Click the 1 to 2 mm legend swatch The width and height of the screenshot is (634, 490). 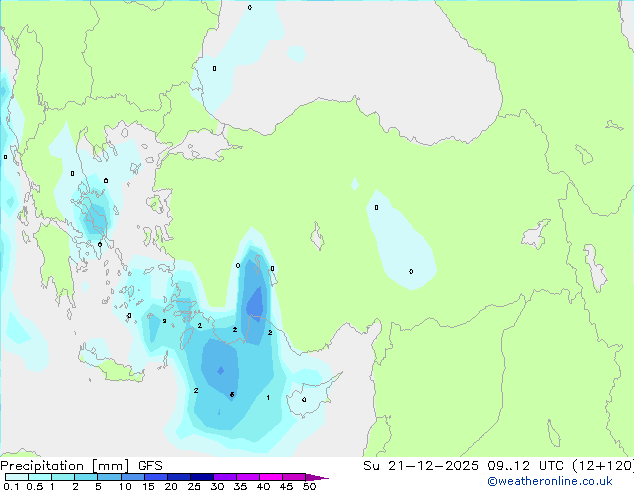(63, 477)
